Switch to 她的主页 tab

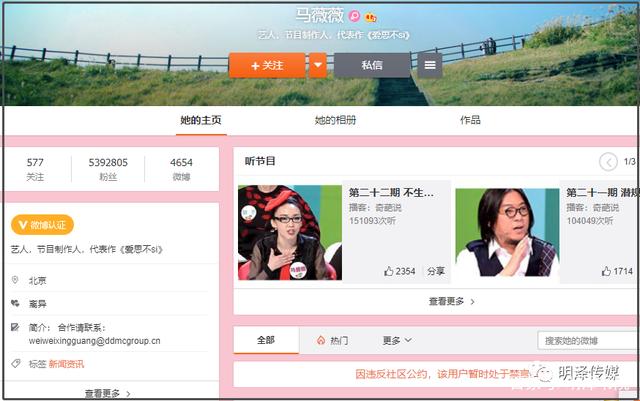pyautogui.click(x=201, y=120)
